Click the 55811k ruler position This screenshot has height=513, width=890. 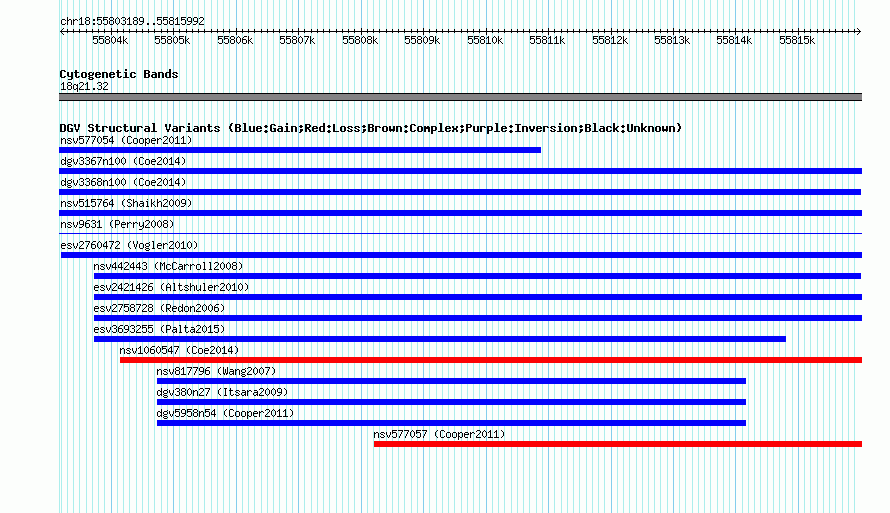click(x=547, y=40)
